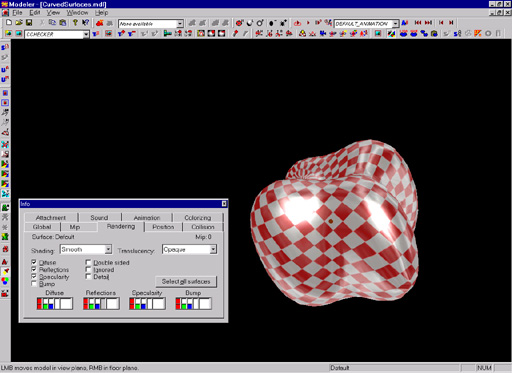Enable the Bump checkbox

34,284
